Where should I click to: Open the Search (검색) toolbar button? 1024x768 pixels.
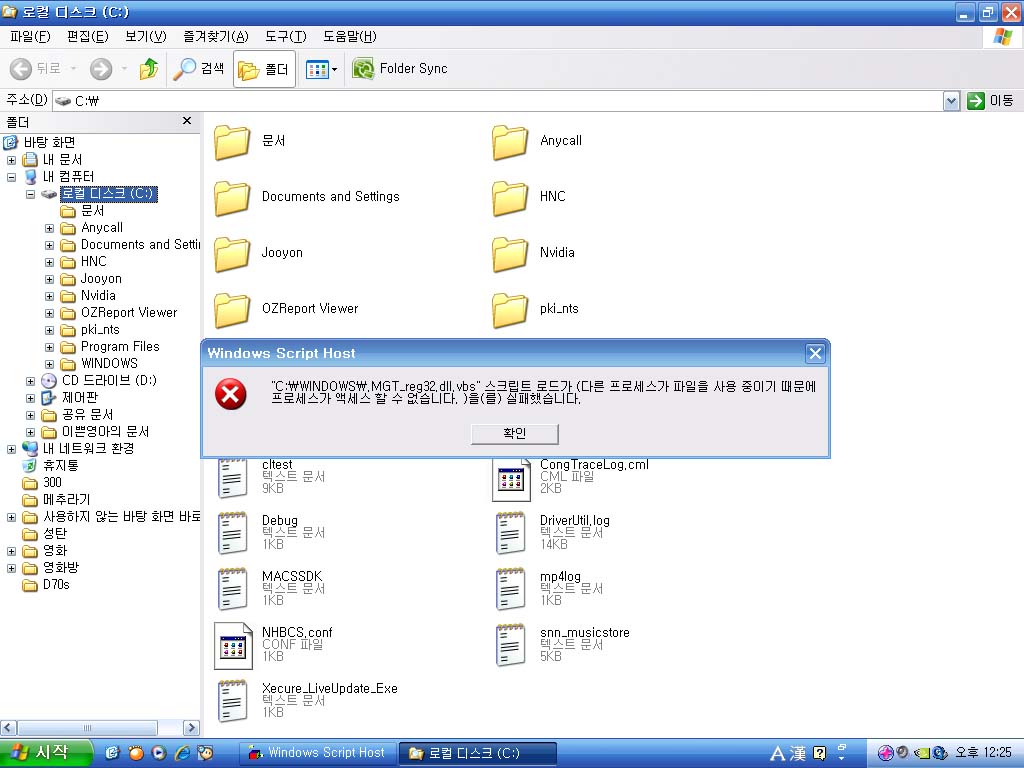(x=199, y=69)
